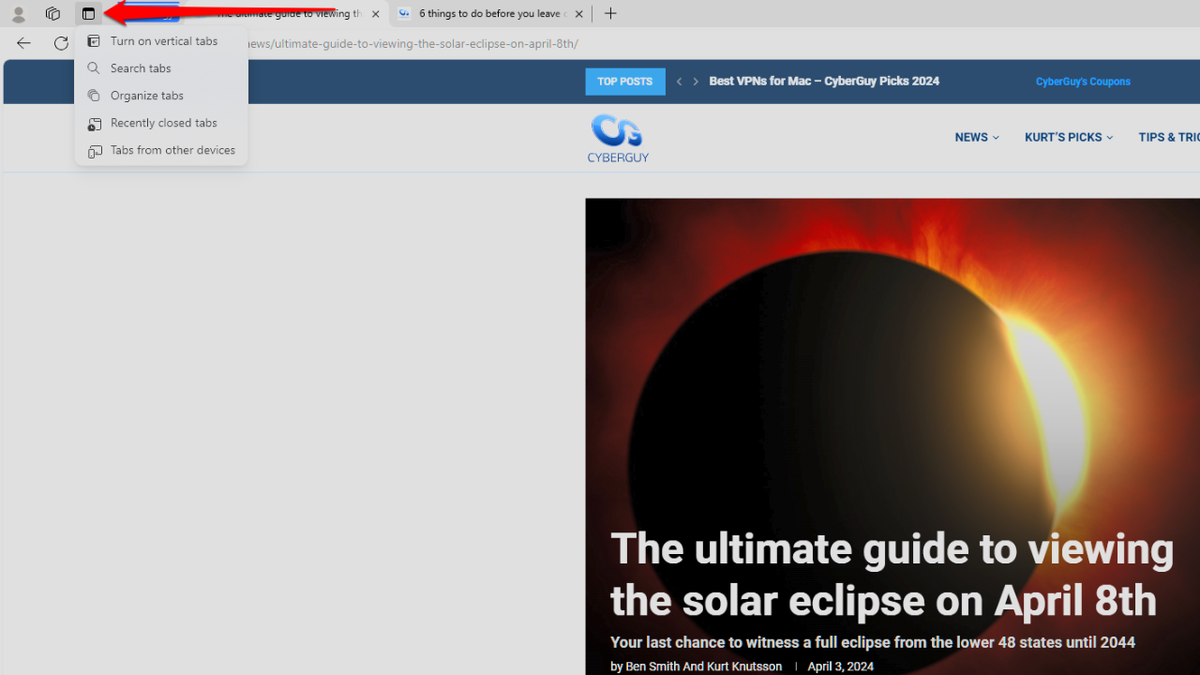This screenshot has height=675, width=1200.
Task: Select "Turn on vertical tabs"
Action: (163, 41)
